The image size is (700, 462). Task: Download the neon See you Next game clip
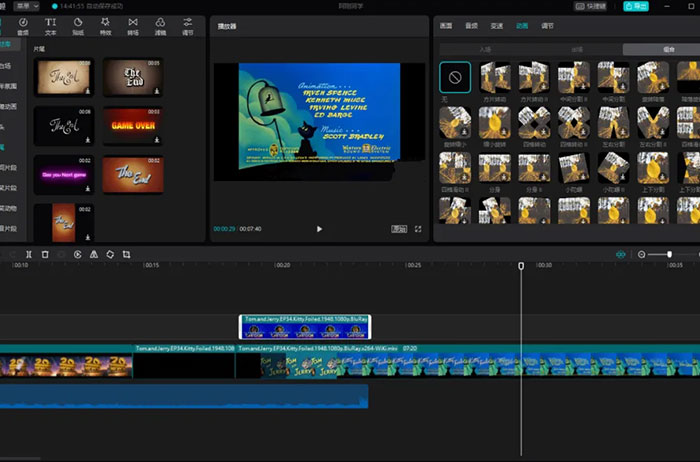pyautogui.click(x=88, y=188)
